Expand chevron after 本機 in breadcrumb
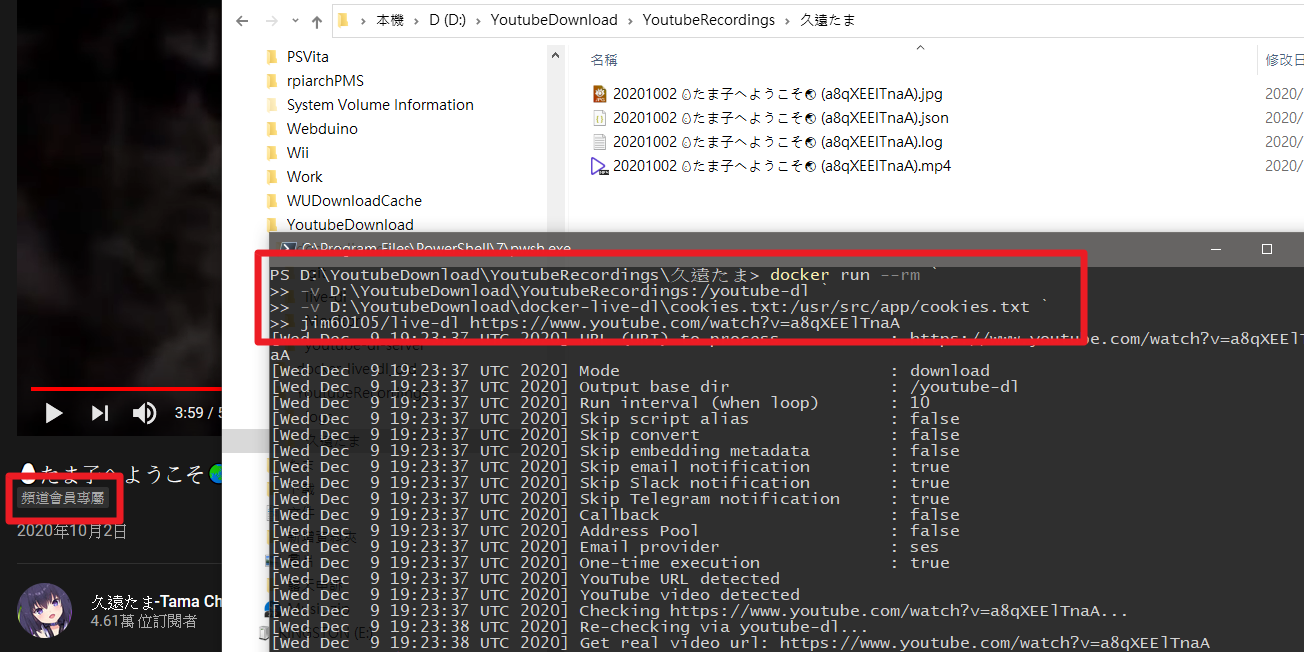The height and width of the screenshot is (652, 1304). [x=416, y=20]
